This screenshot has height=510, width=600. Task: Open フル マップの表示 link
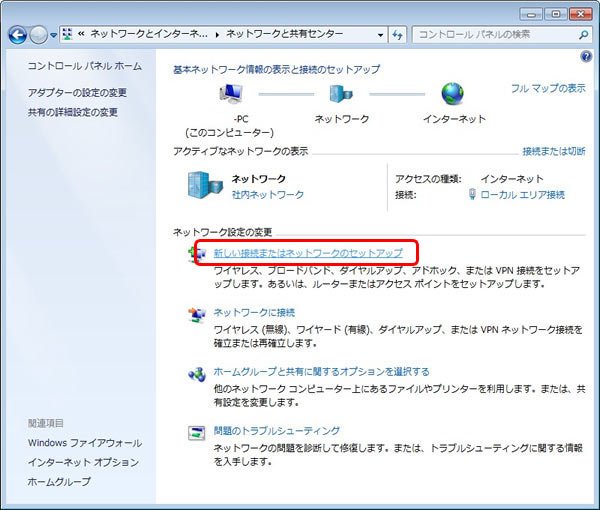[x=548, y=88]
